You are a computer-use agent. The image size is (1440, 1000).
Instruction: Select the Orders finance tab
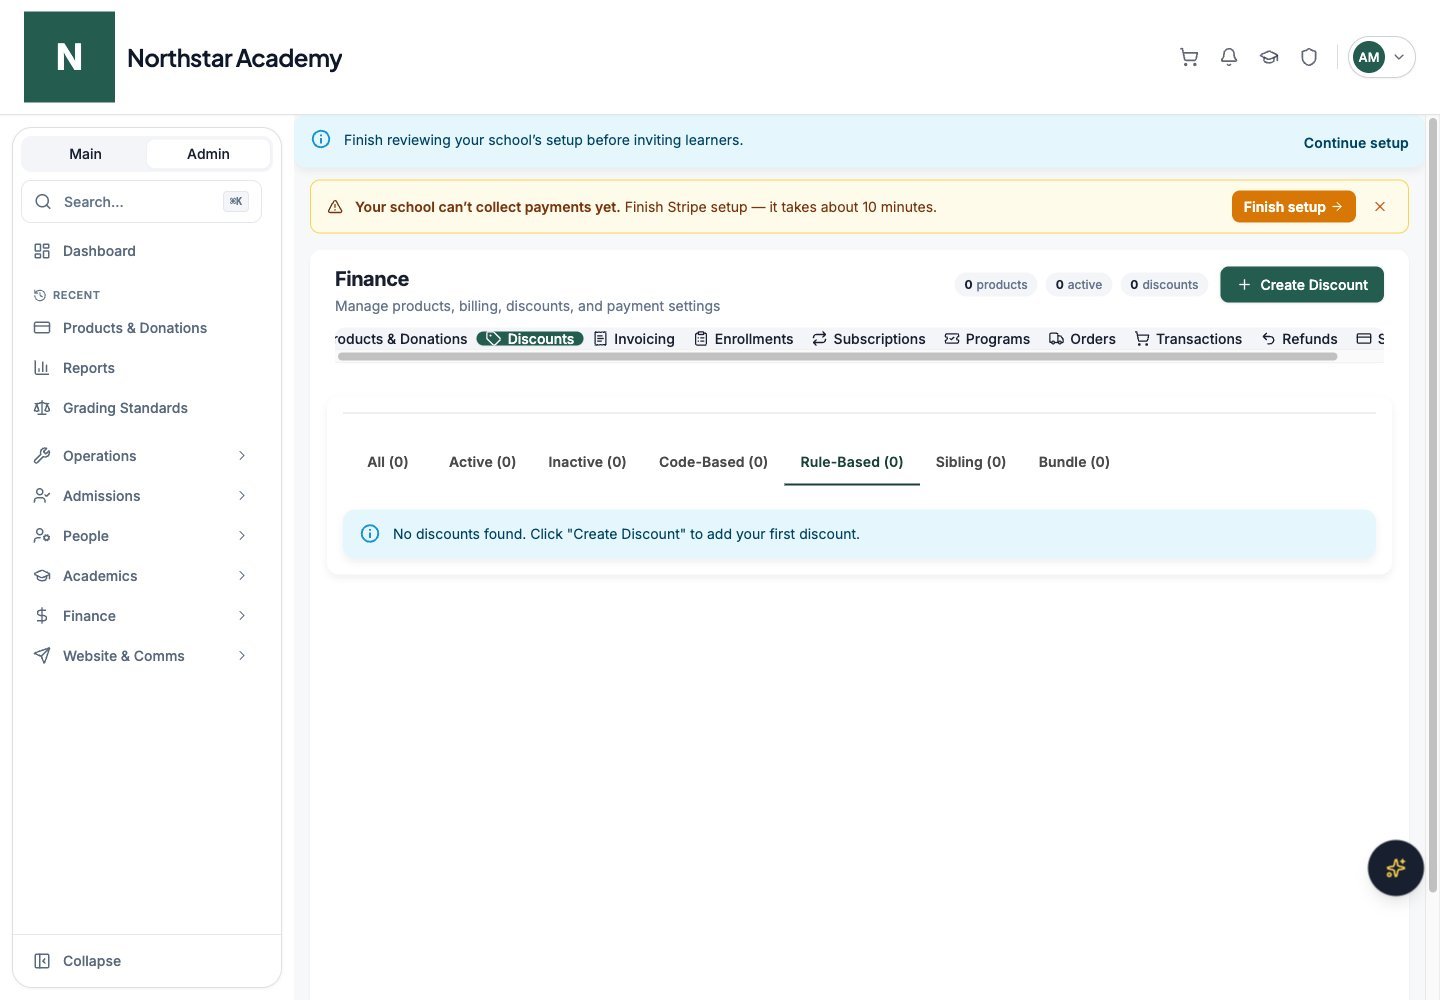[1082, 339]
